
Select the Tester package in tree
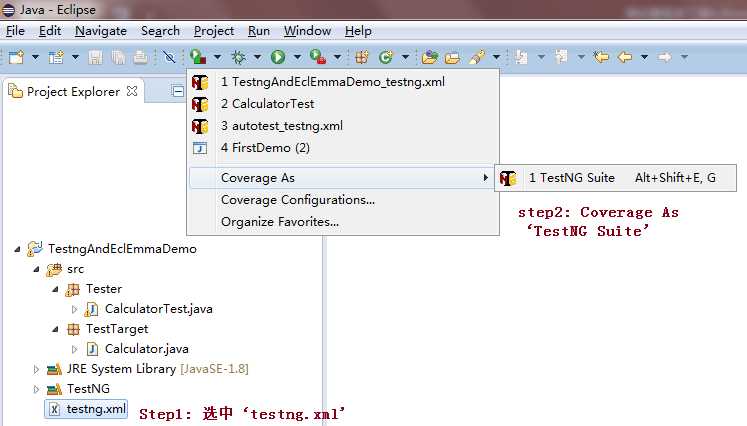93,289
